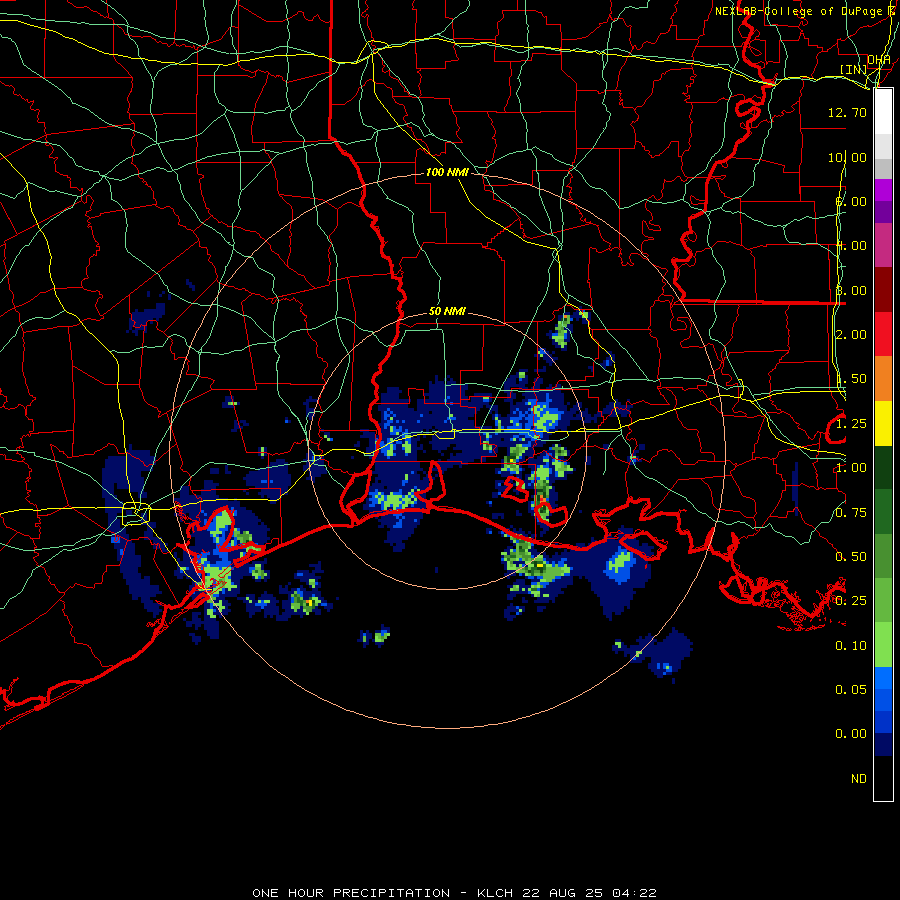This screenshot has height=900, width=900.
Task: Pick the darkest green swatch near 1.00
Action: (883, 467)
